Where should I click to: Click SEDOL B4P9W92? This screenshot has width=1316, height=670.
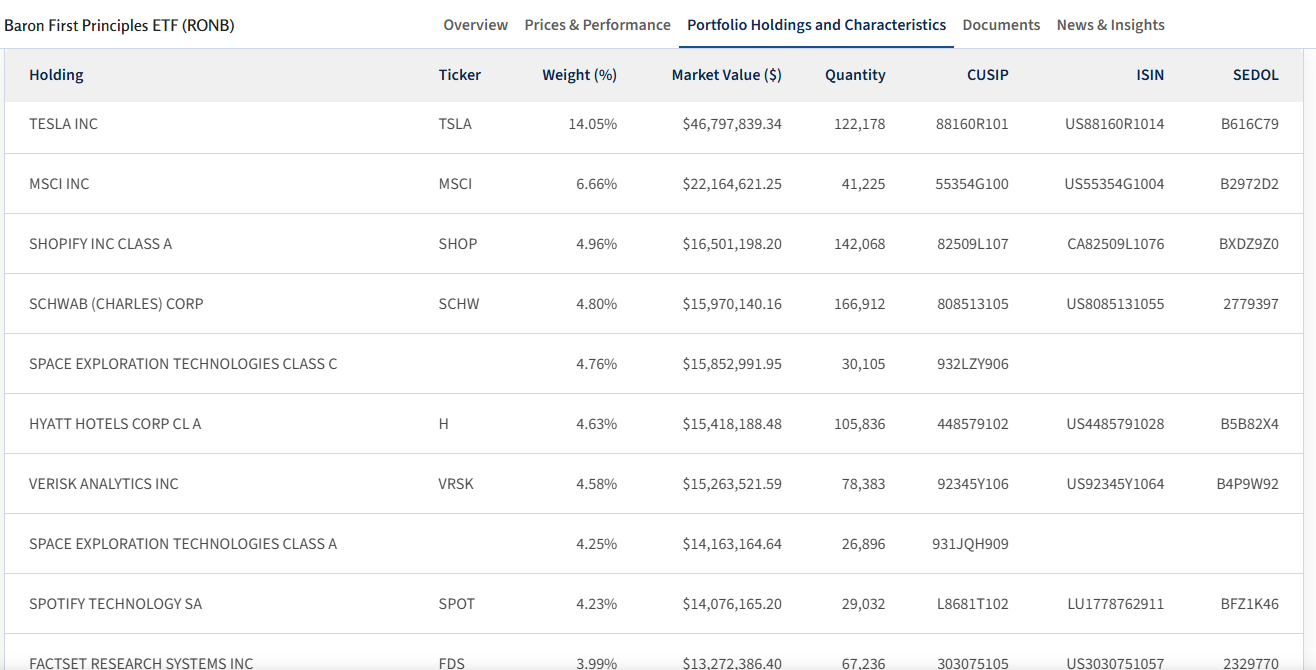pos(1247,484)
